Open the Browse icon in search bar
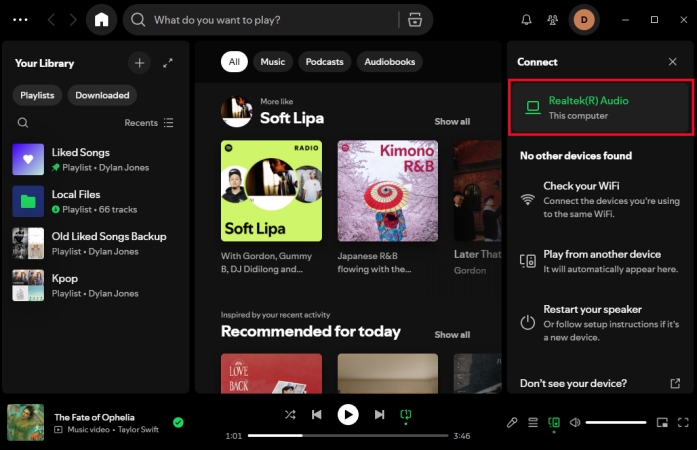This screenshot has width=697, height=450. [x=415, y=20]
